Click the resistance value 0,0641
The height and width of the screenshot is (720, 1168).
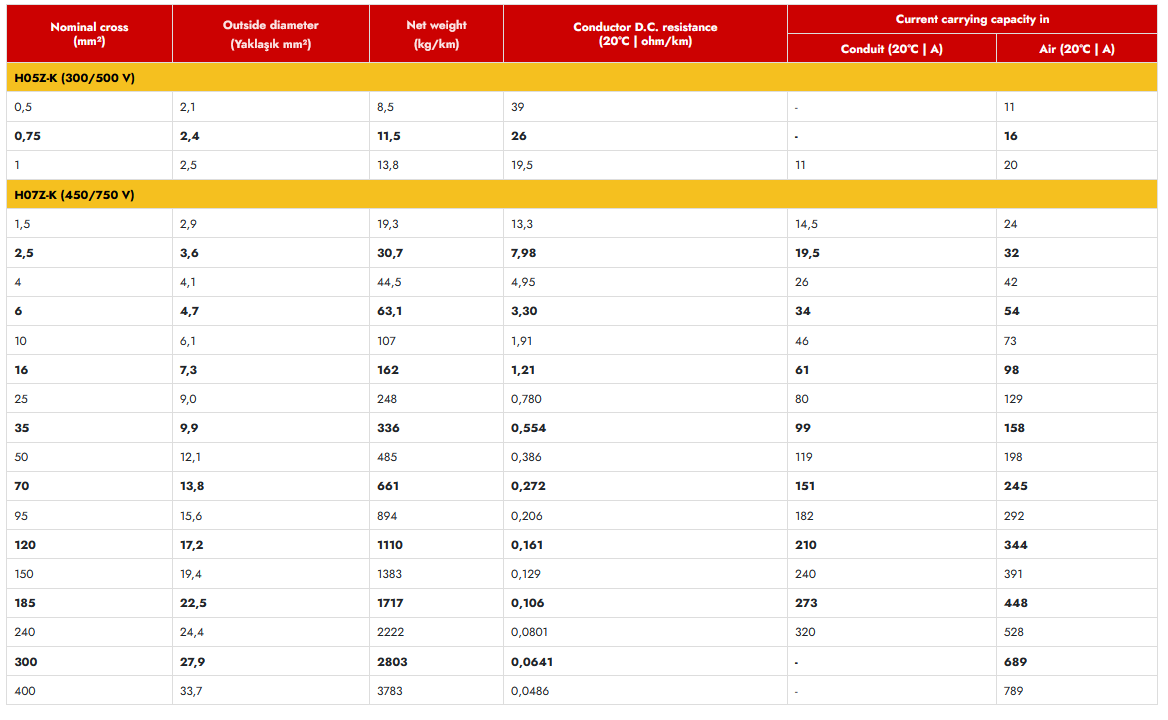point(531,662)
